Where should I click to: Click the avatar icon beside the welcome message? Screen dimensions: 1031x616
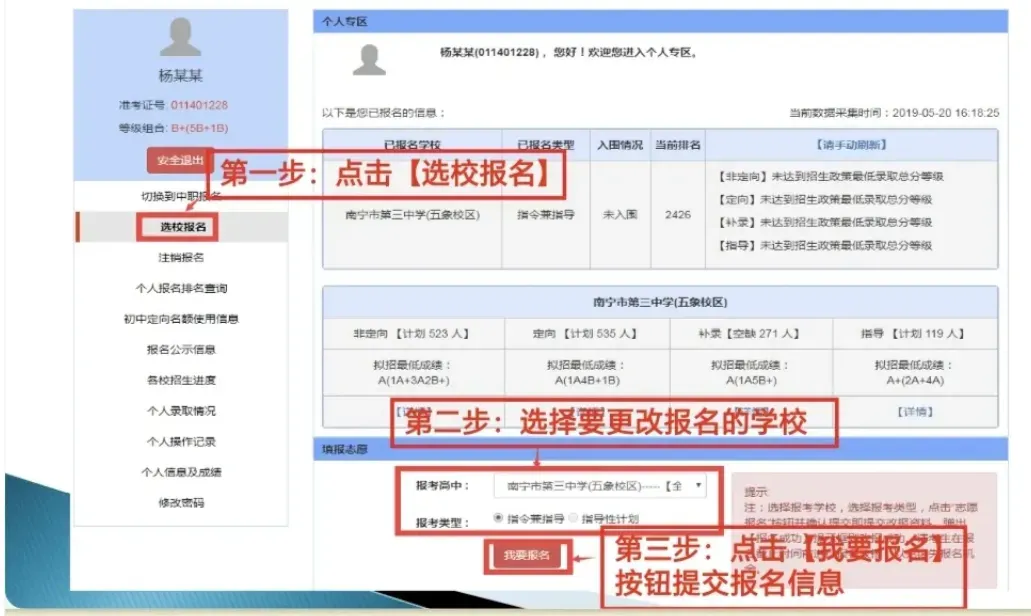click(369, 60)
